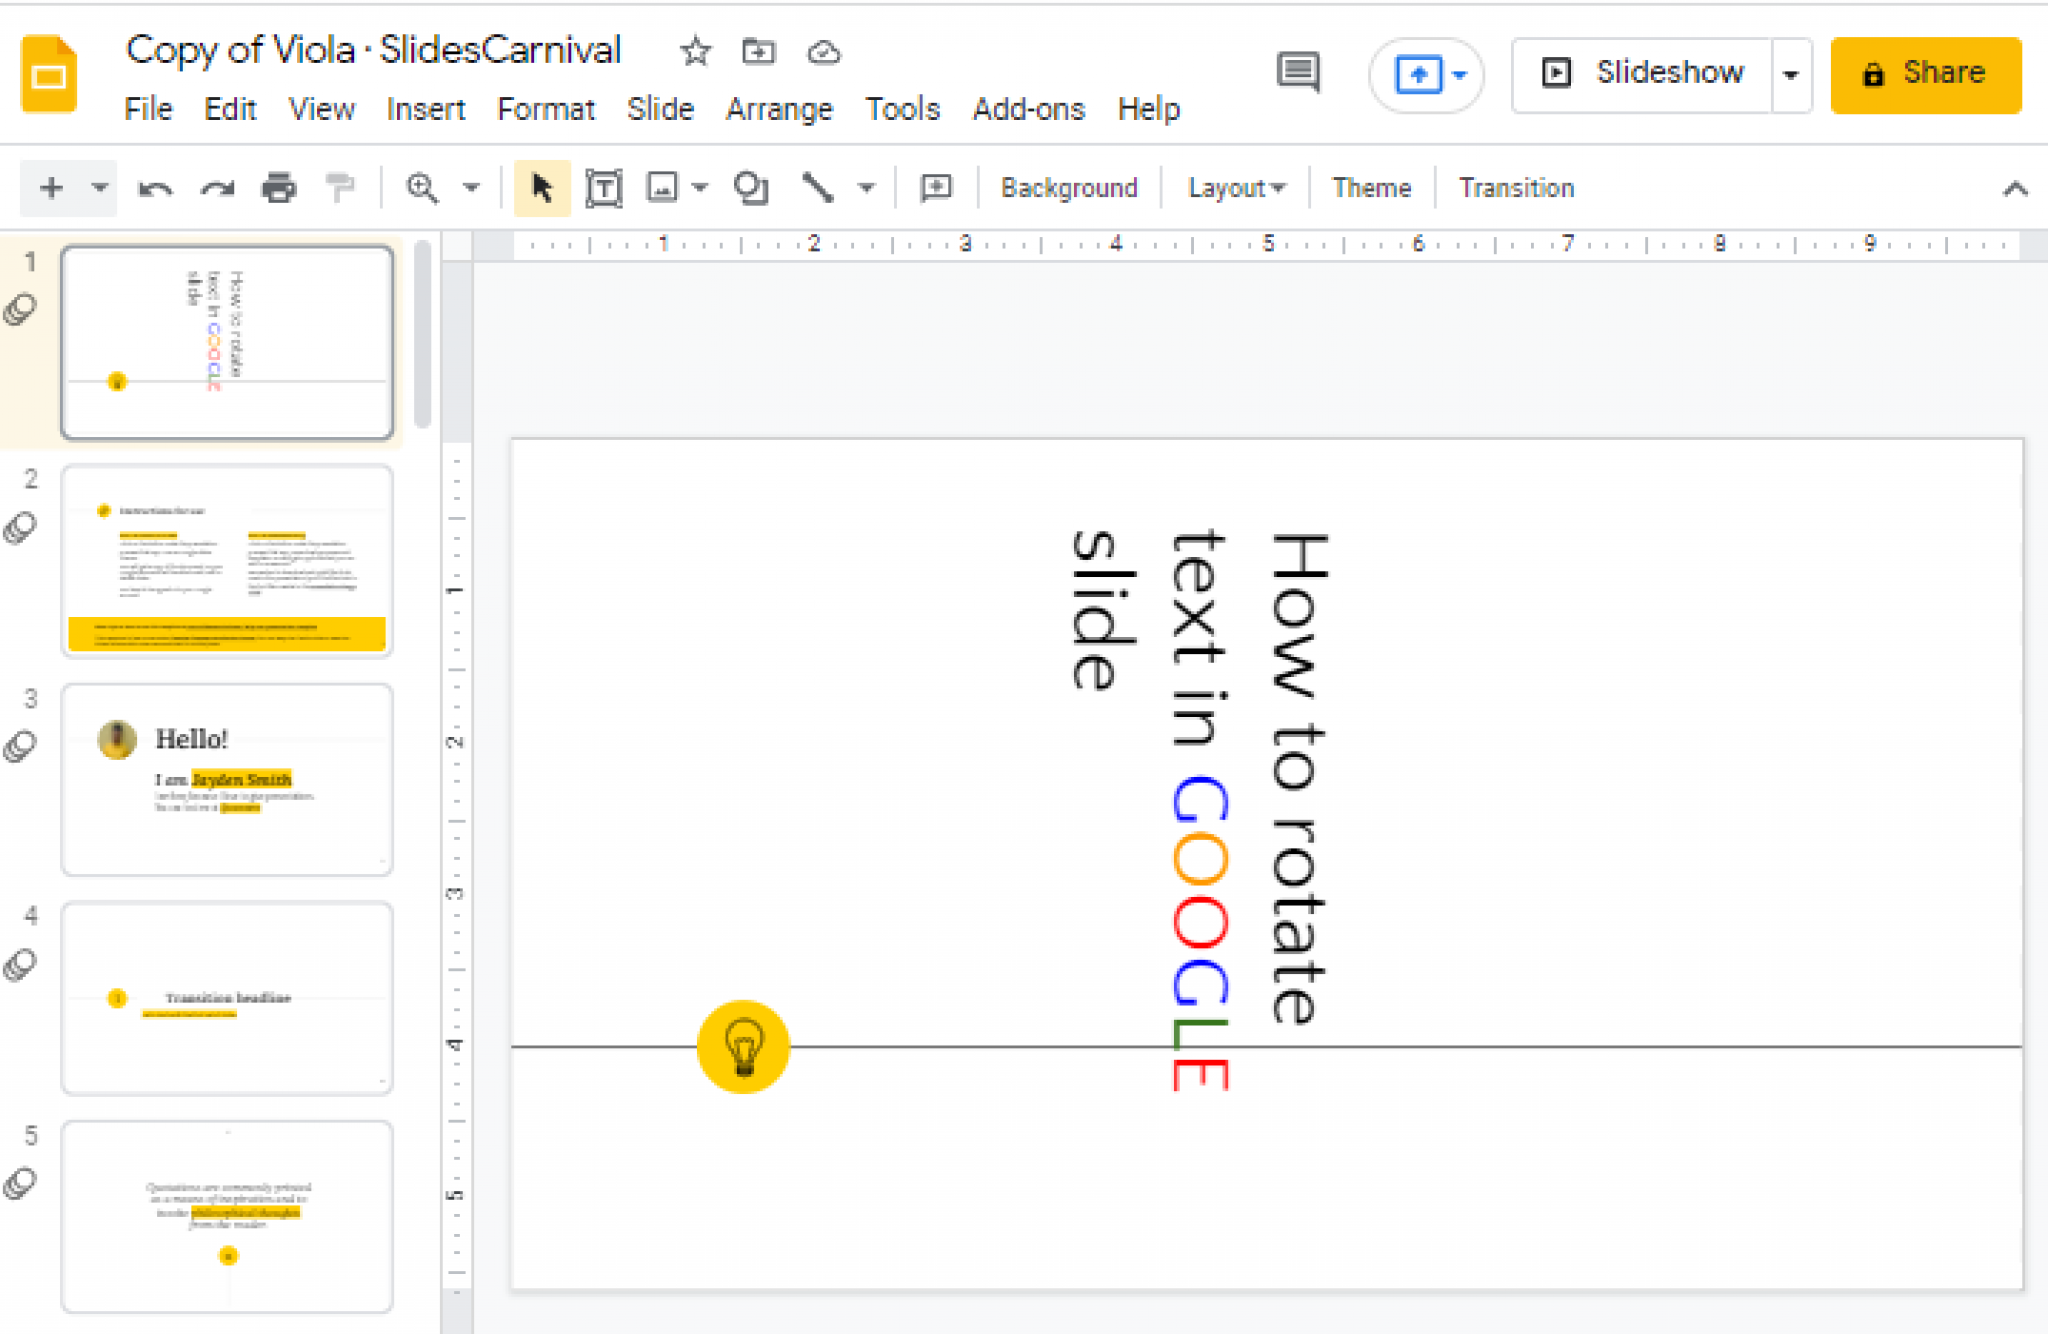Viewport: 2048px width, 1334px height.
Task: Open the Transition panel
Action: (1516, 188)
